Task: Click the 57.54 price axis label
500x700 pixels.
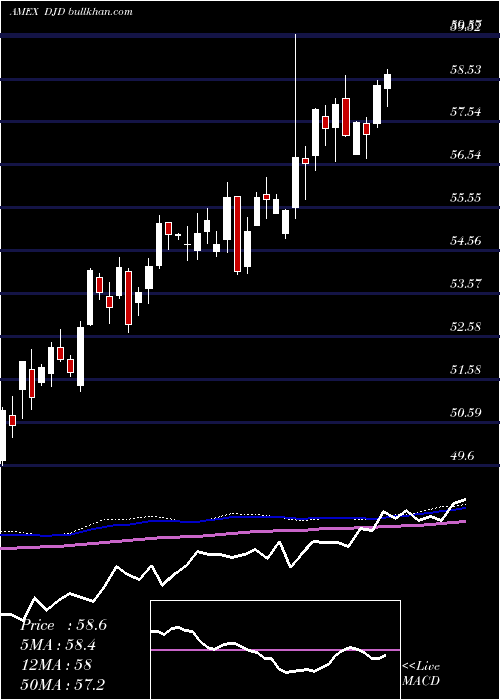Action: (x=466, y=112)
